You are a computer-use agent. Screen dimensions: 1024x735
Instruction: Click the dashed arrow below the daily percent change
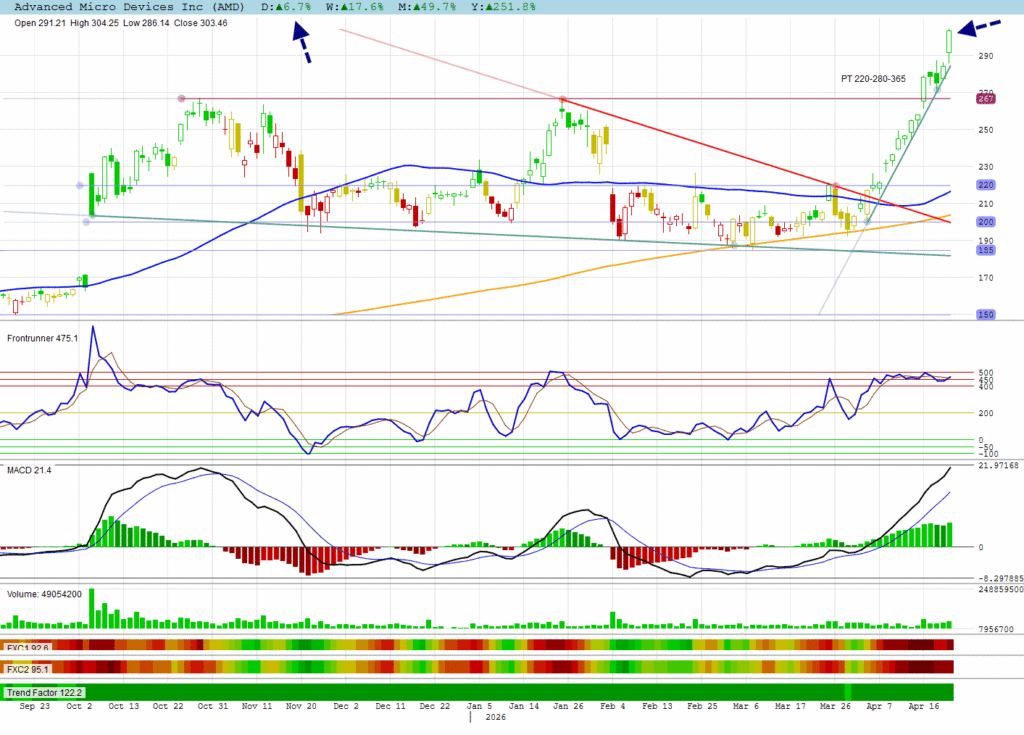point(301,43)
